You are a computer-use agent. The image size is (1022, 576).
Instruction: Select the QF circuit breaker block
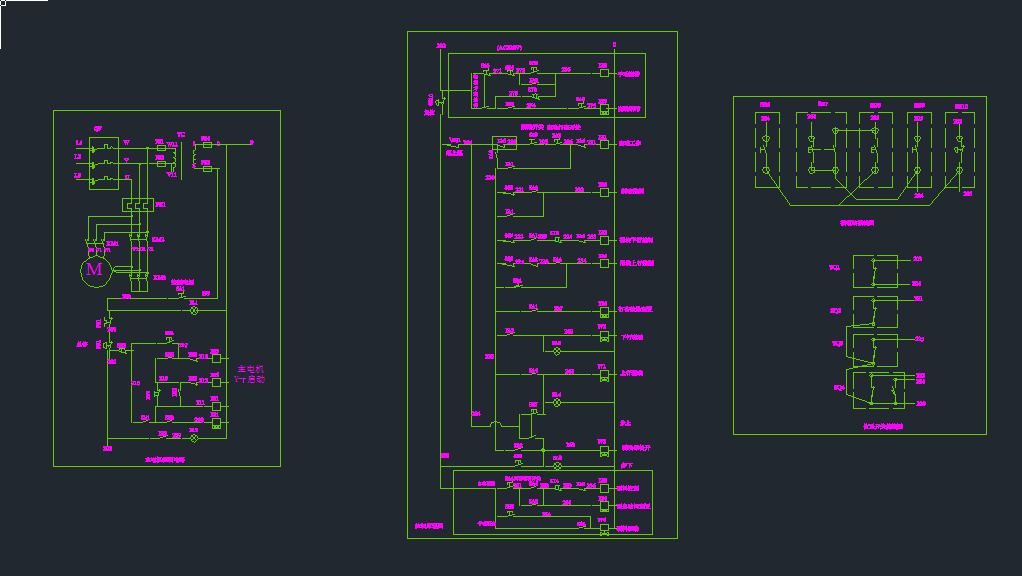point(103,162)
